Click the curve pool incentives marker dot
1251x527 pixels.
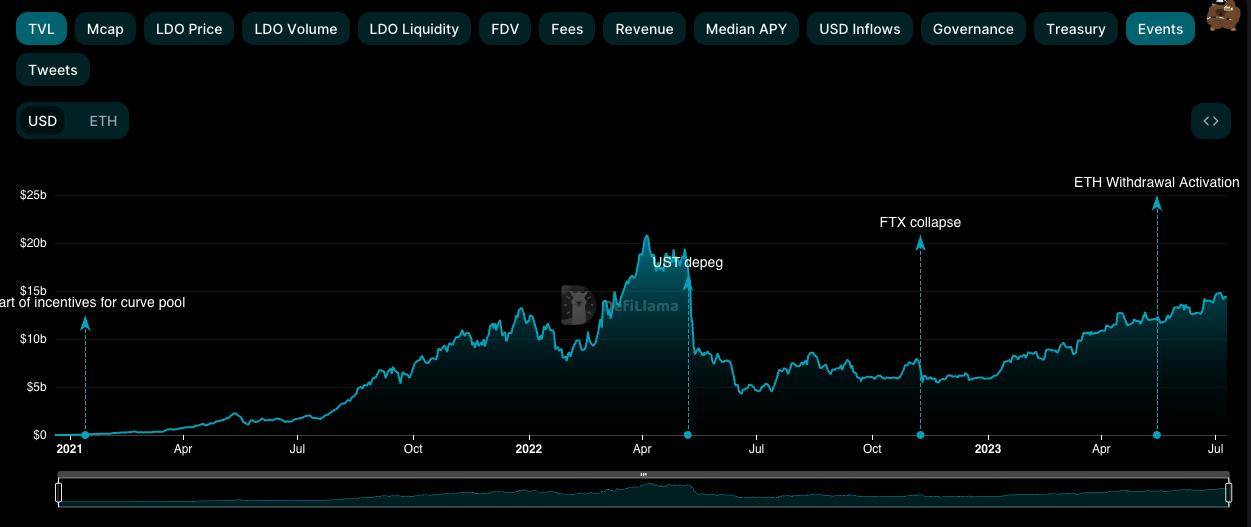[x=85, y=435]
